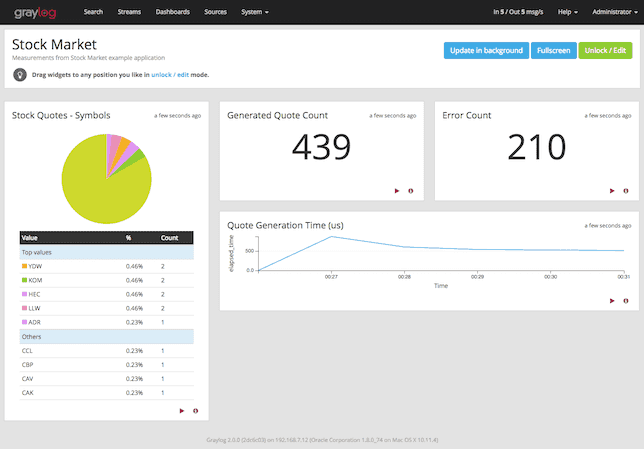Click the Unlock / Edit button
The height and width of the screenshot is (449, 644).
click(605, 51)
